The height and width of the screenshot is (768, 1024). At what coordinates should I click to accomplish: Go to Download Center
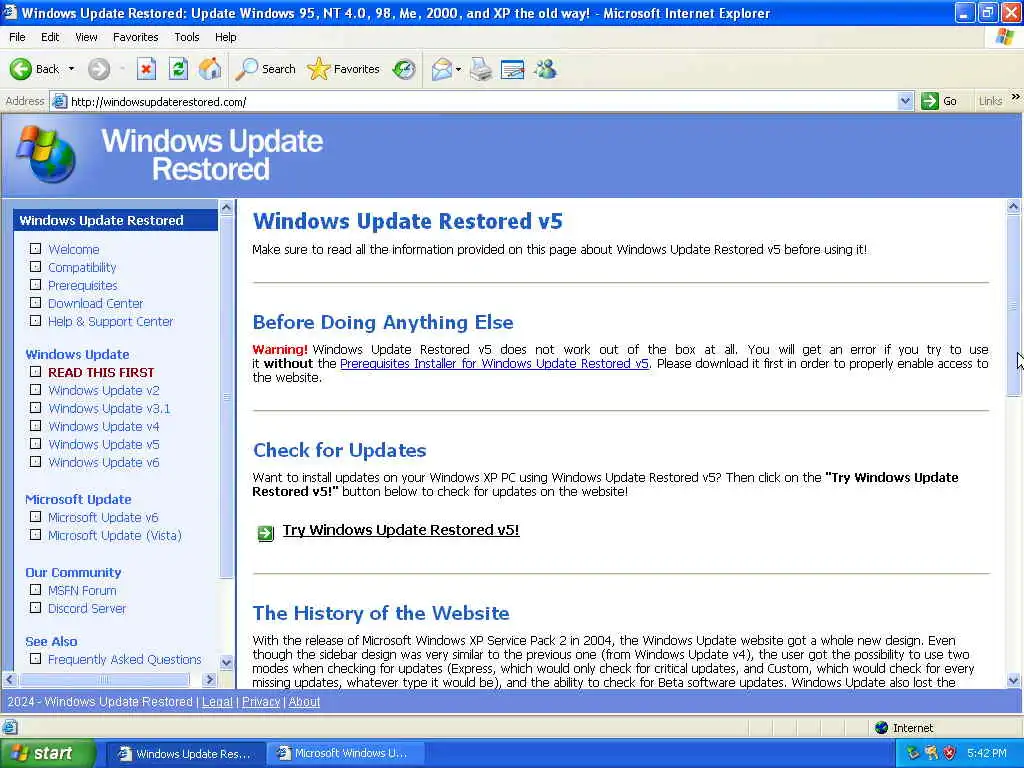coord(95,304)
